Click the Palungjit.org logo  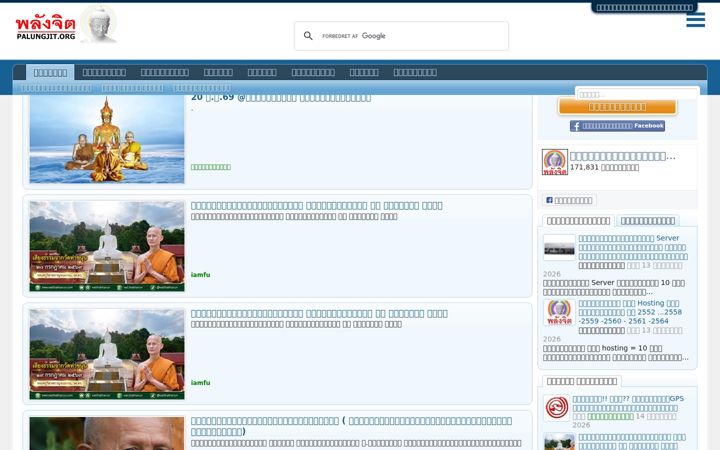(45, 28)
